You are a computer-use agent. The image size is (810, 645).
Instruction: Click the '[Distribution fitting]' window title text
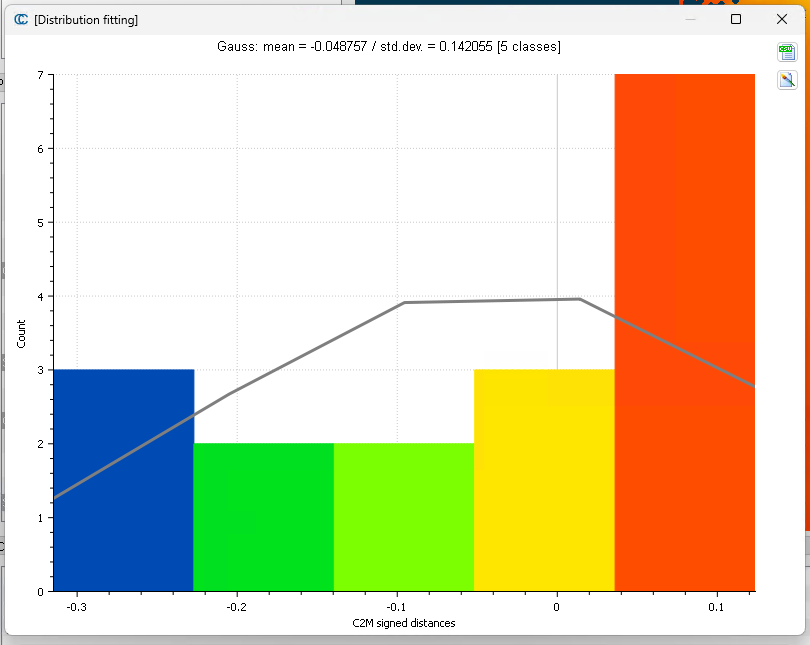click(86, 20)
